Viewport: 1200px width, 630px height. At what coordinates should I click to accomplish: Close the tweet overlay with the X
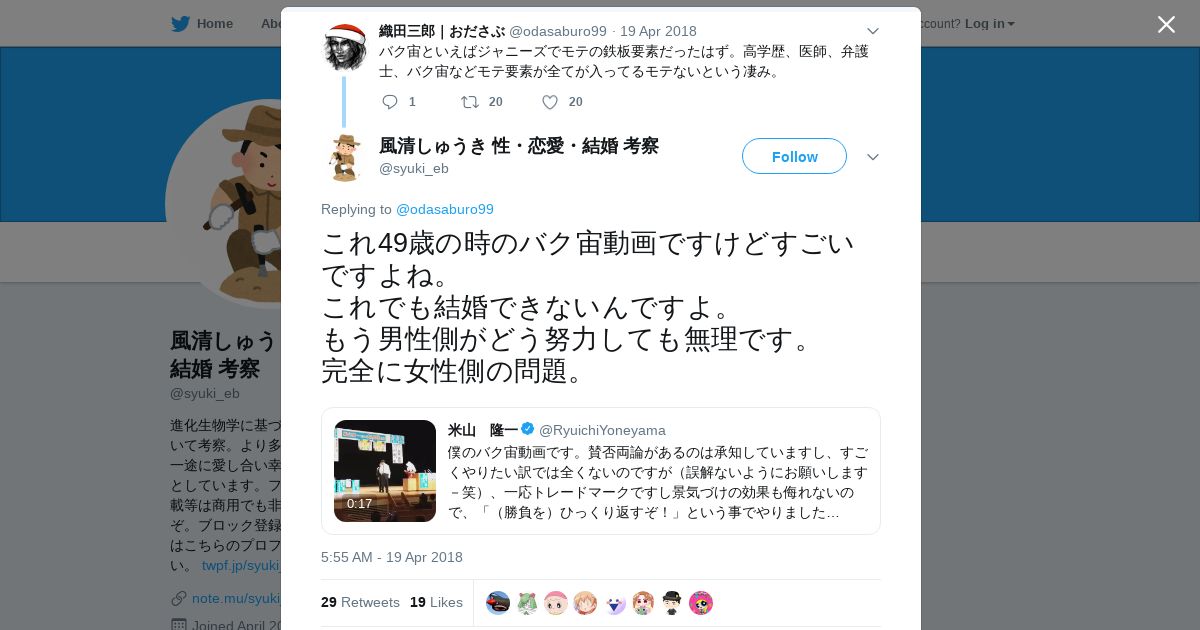pos(1166,24)
